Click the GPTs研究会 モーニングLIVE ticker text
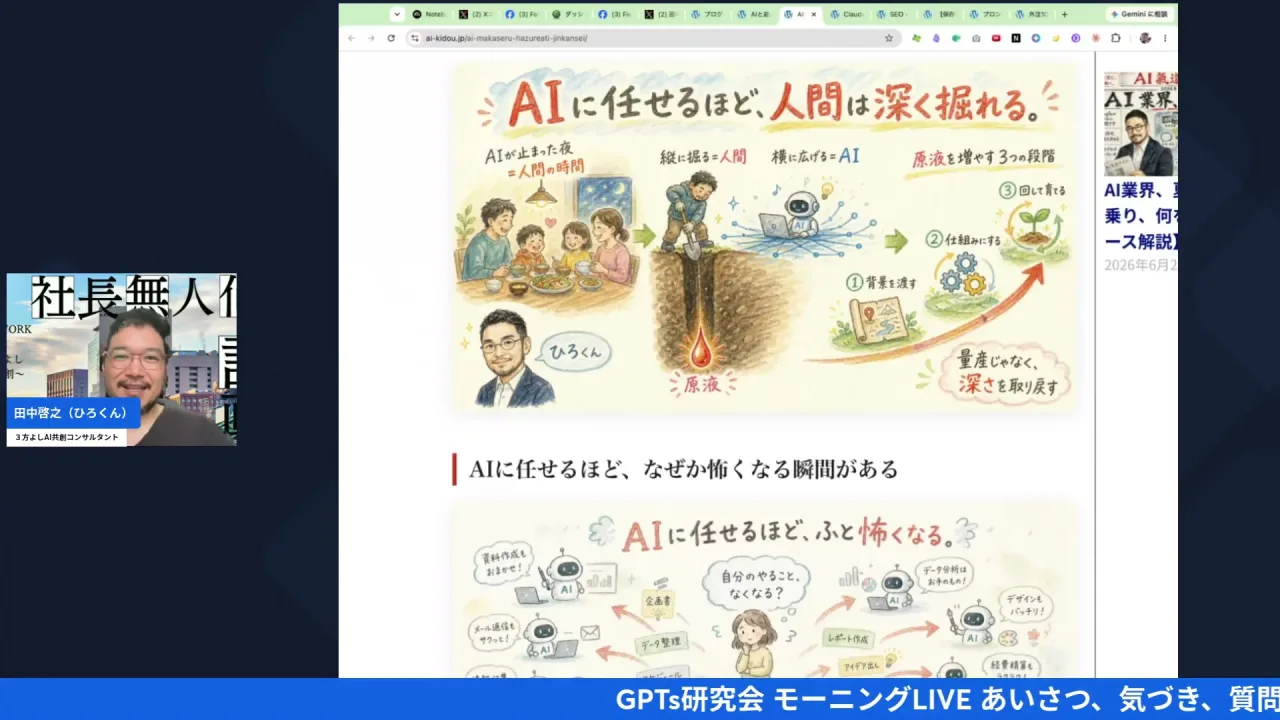1280x720 pixels. [x=947, y=700]
